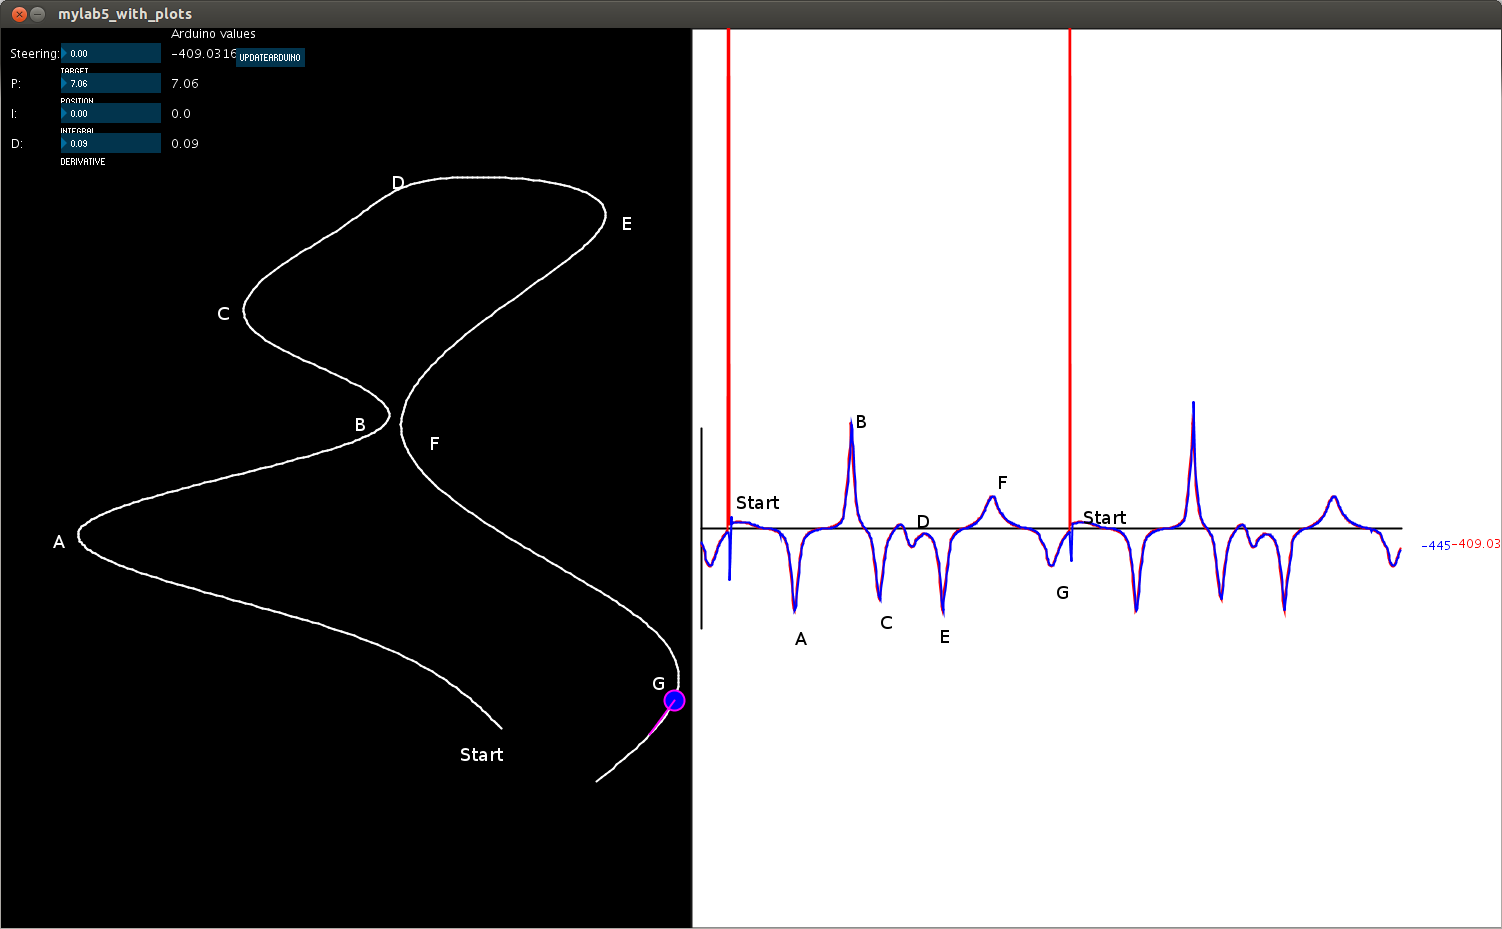Click the blue -445 value beside the plot
The height and width of the screenshot is (929, 1502).
[1436, 546]
